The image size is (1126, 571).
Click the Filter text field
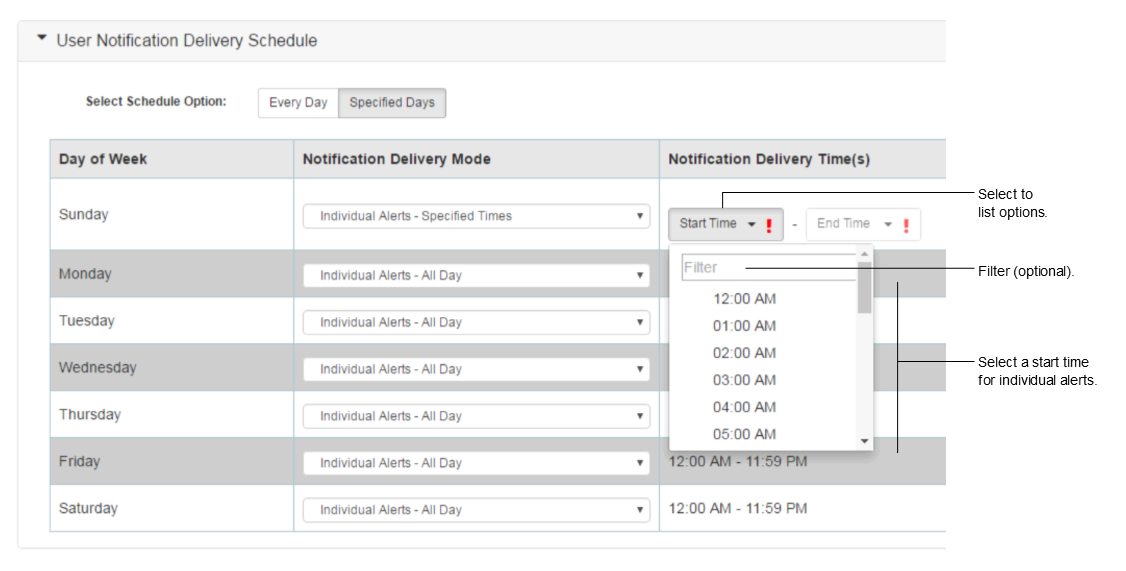768,267
